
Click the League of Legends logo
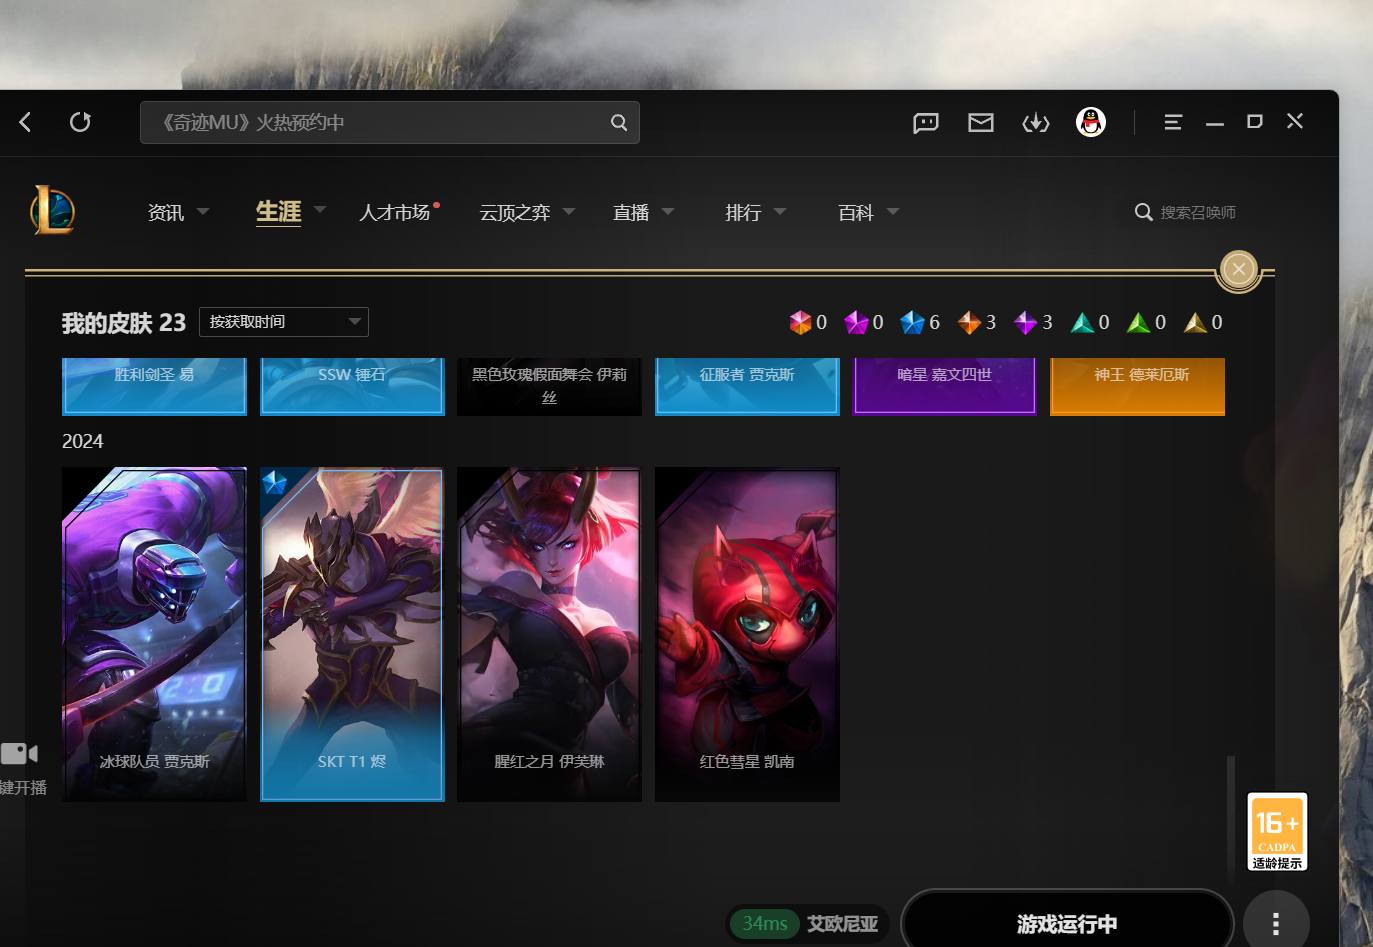(51, 211)
